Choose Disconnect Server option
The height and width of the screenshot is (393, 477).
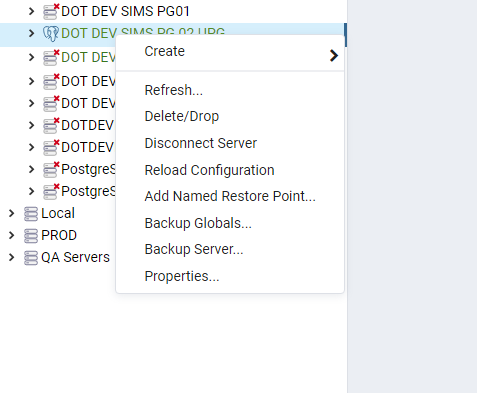click(x=201, y=143)
